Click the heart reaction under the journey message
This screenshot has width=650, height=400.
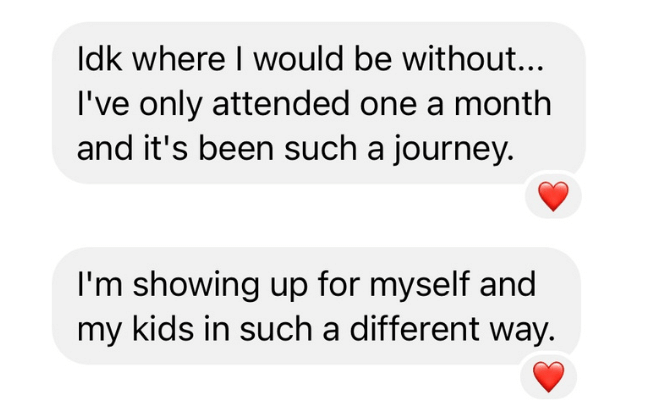coord(553,197)
